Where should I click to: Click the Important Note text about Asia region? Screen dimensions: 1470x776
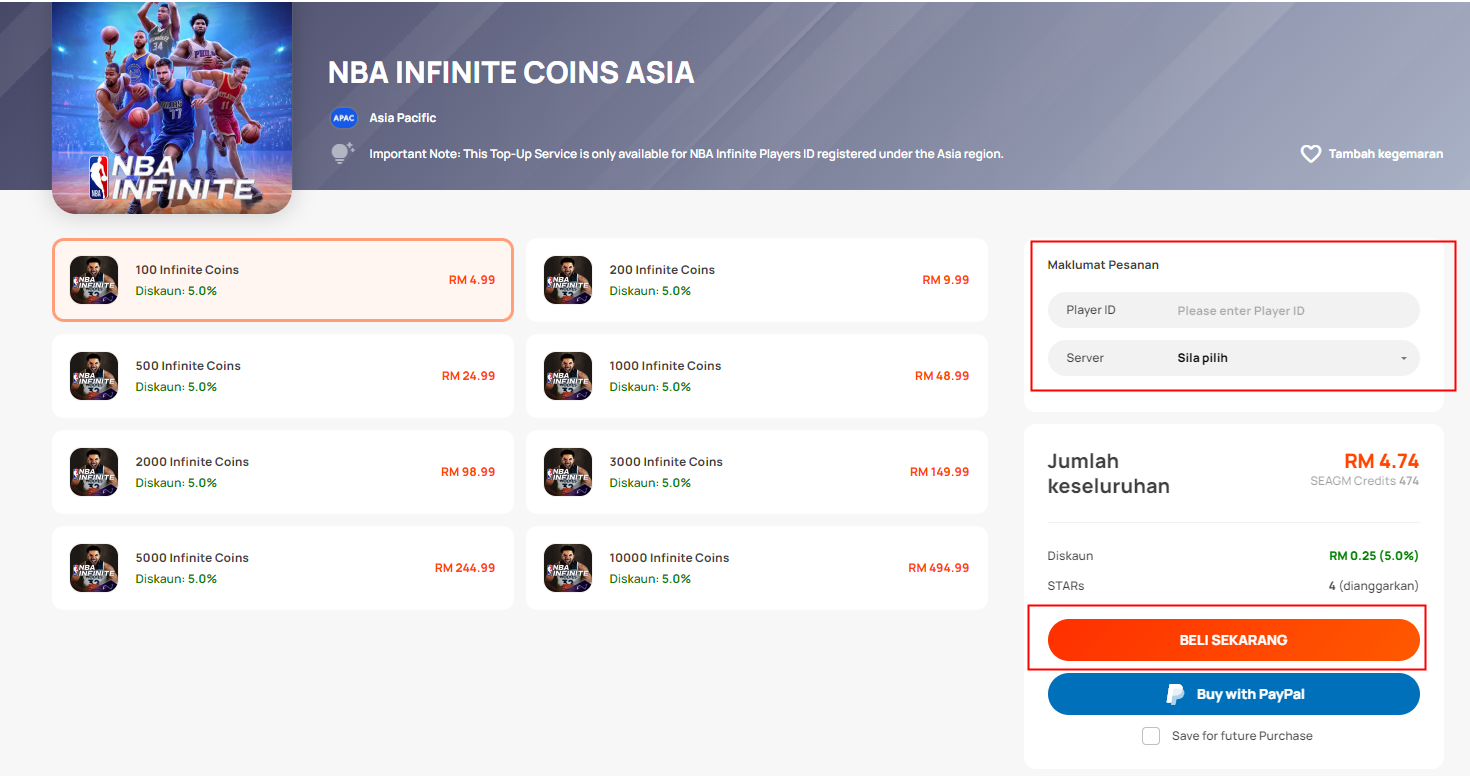pos(686,154)
